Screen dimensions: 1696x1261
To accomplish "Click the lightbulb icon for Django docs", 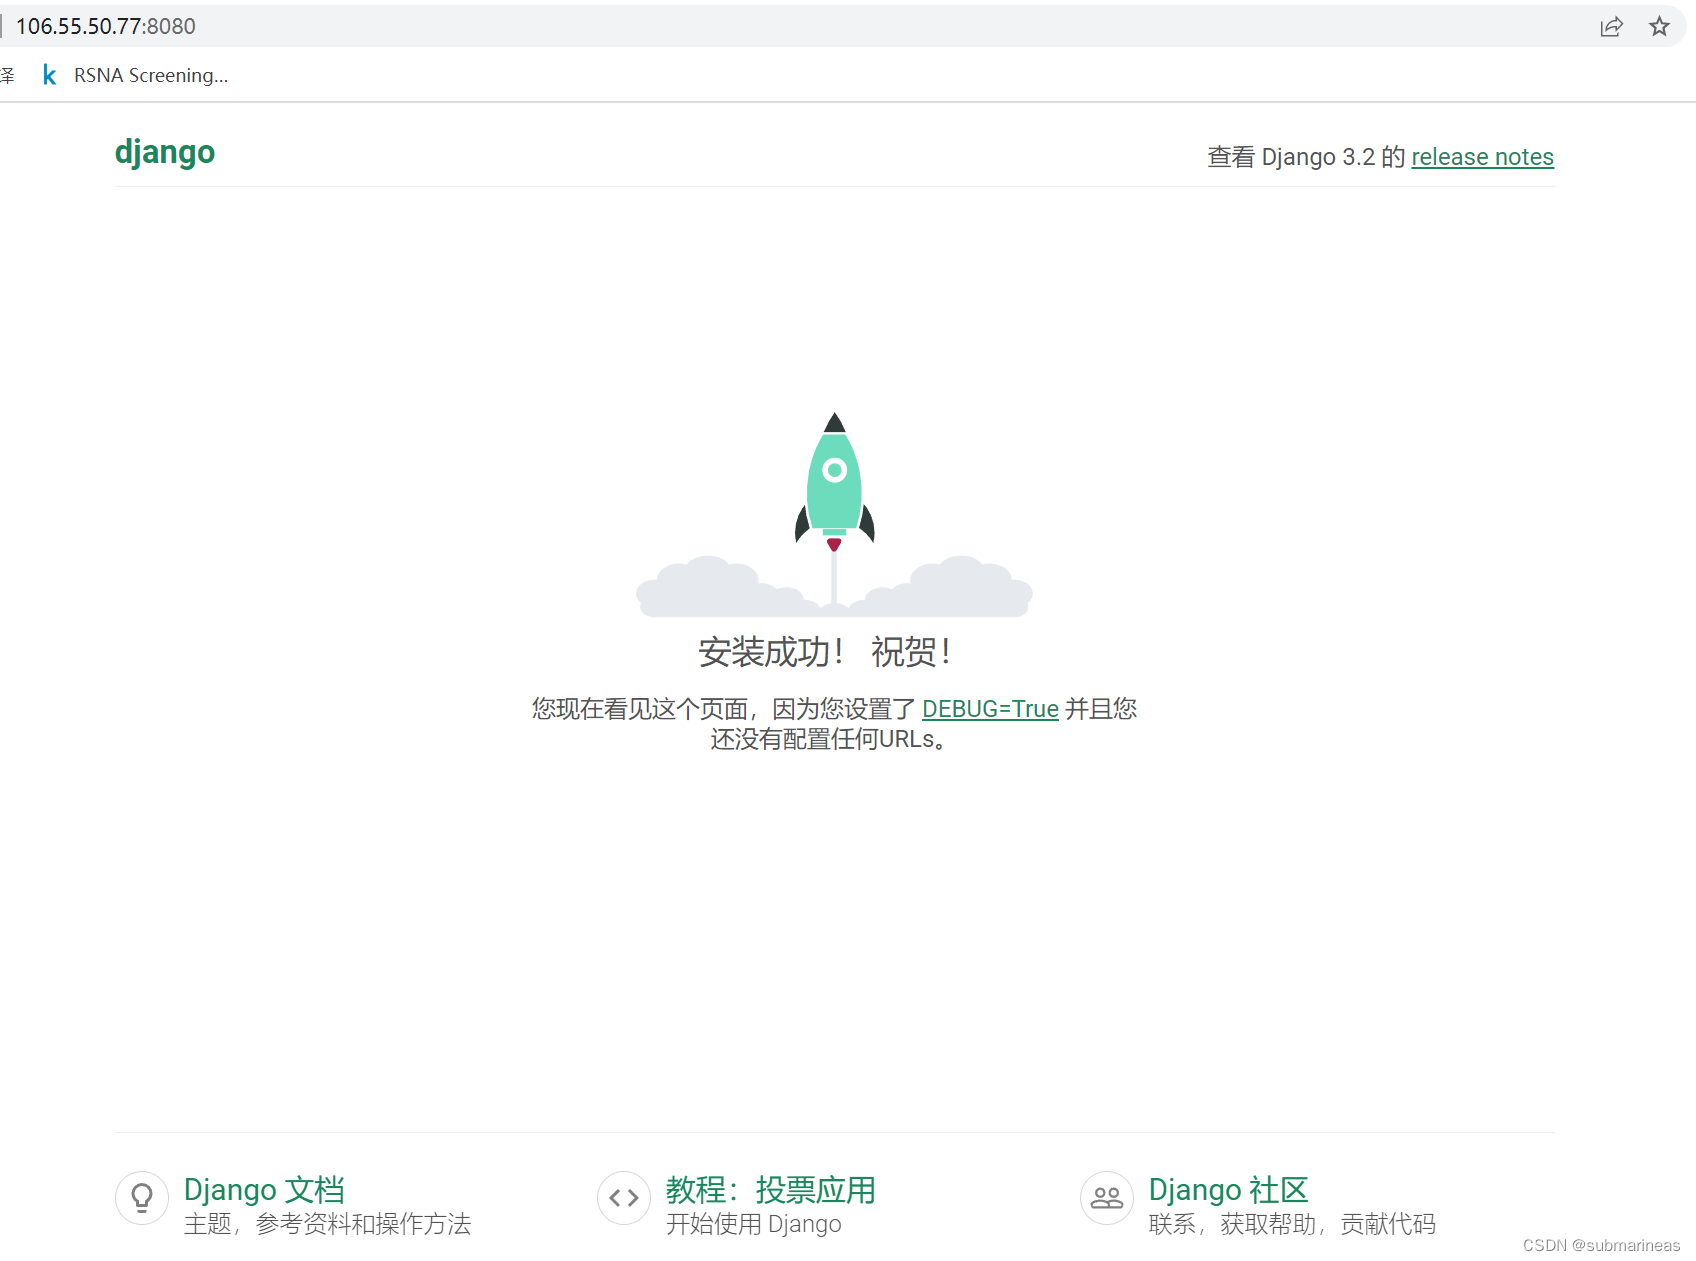I will click(x=142, y=1197).
